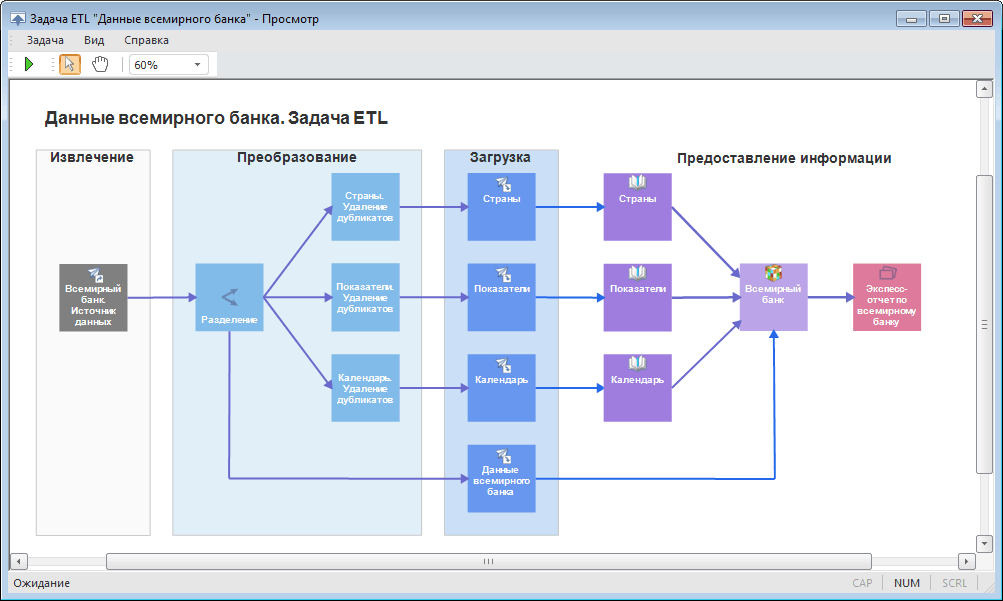Viewport: 1003px width, 601px height.
Task: Open the Задача menu
Action: 45,40
